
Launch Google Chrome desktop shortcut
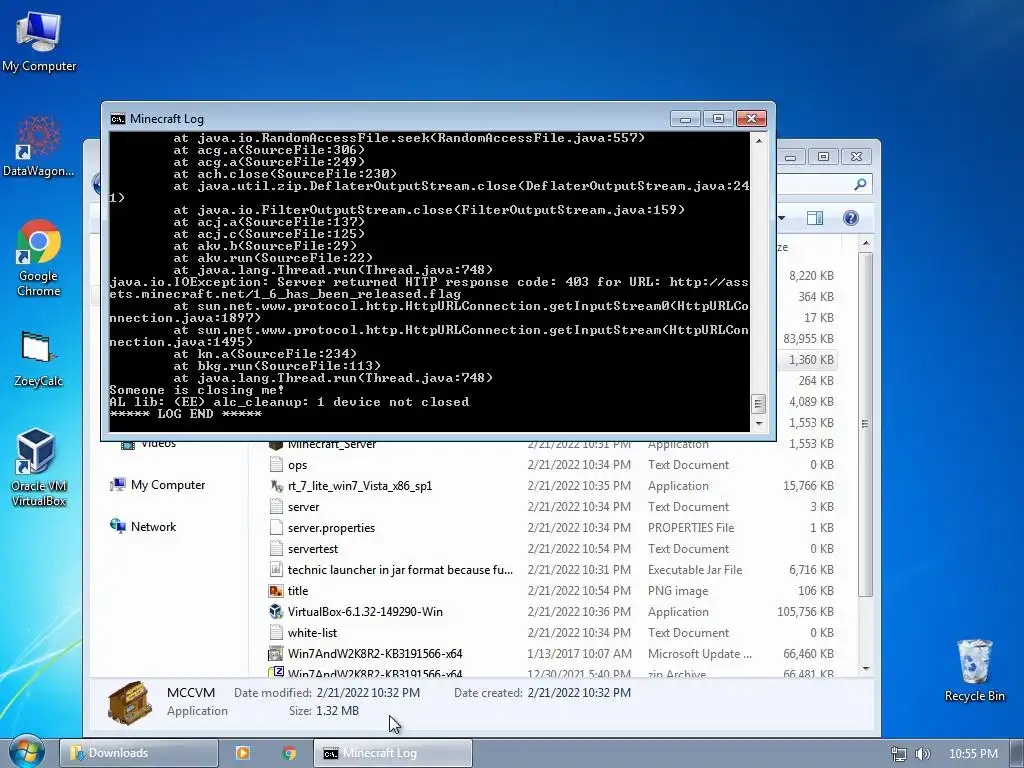click(39, 259)
